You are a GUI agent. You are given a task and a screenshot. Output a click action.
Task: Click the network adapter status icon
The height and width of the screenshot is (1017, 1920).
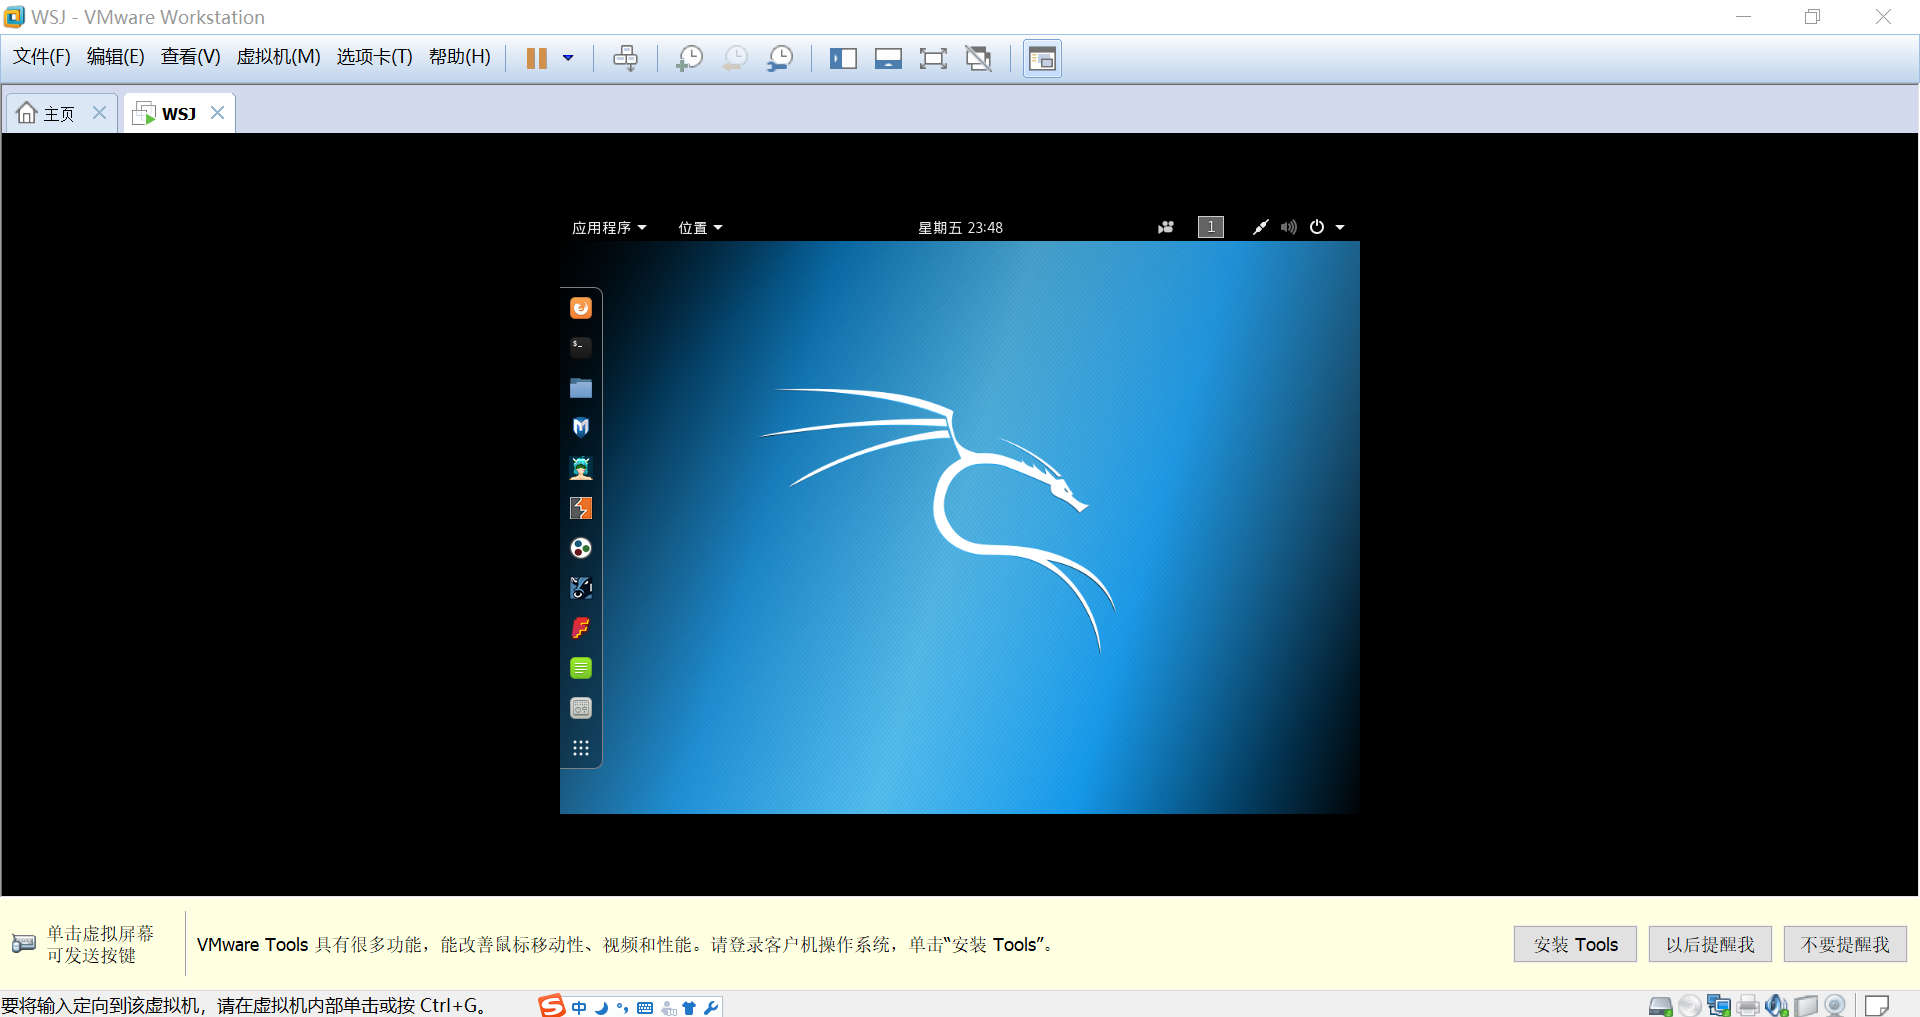tap(1719, 1006)
